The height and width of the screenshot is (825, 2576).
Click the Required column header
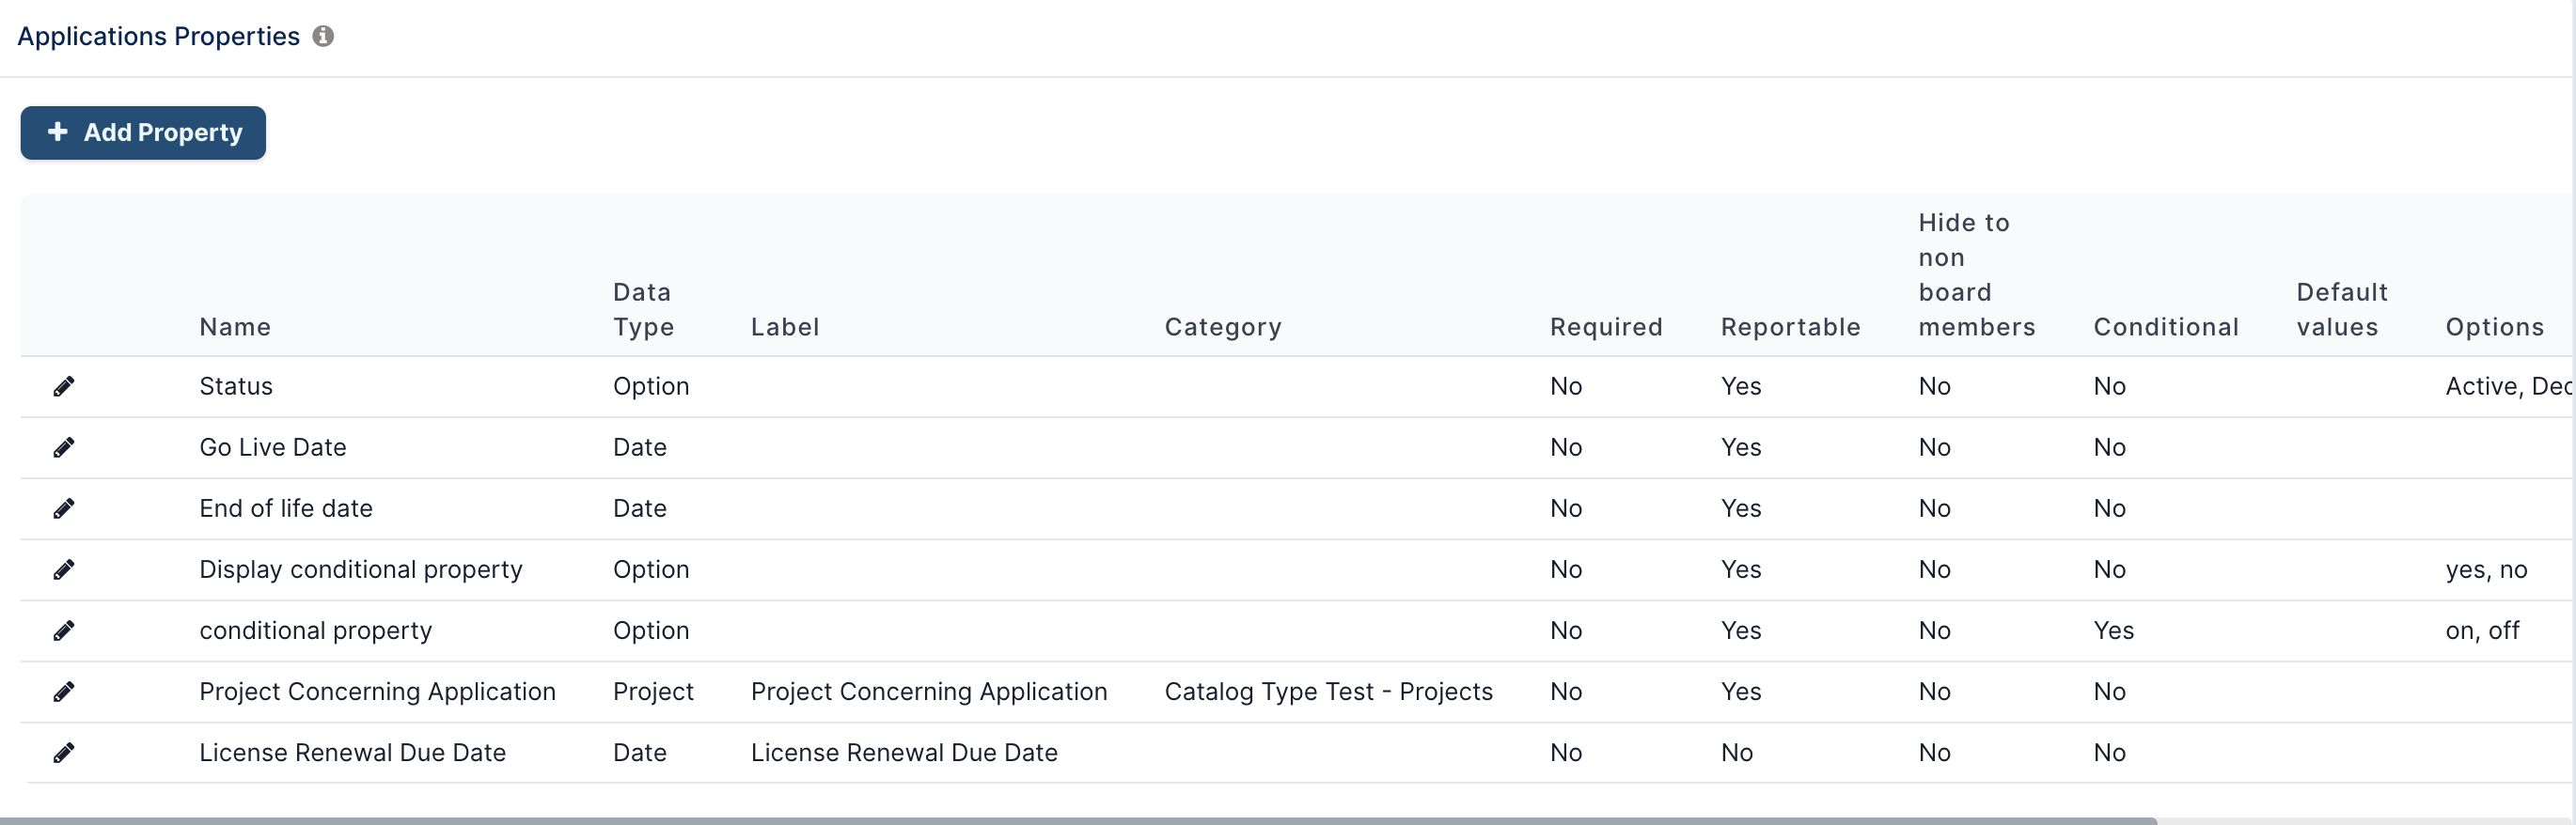[1606, 327]
